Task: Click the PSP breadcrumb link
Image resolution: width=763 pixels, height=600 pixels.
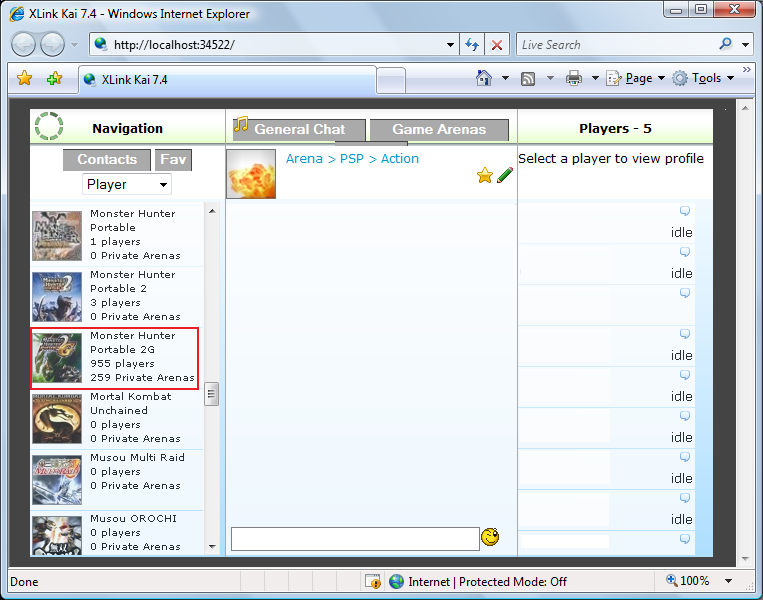Action: click(x=351, y=159)
